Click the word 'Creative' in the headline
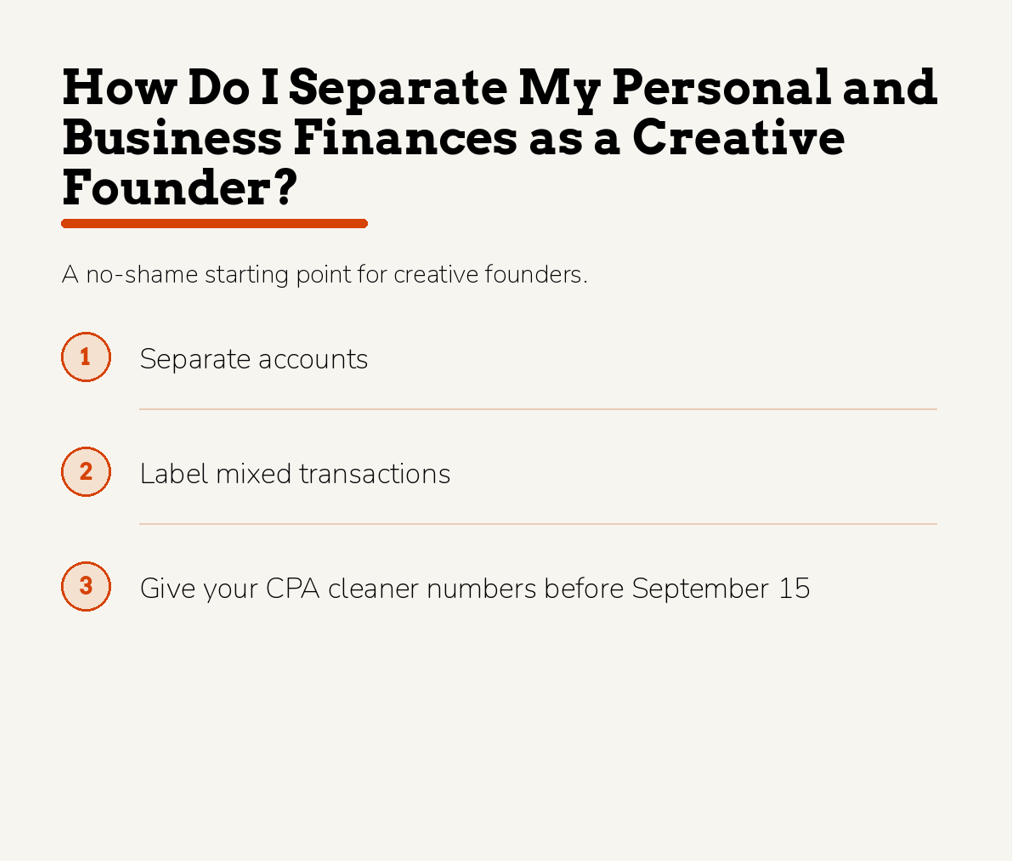 pyautogui.click(x=738, y=137)
